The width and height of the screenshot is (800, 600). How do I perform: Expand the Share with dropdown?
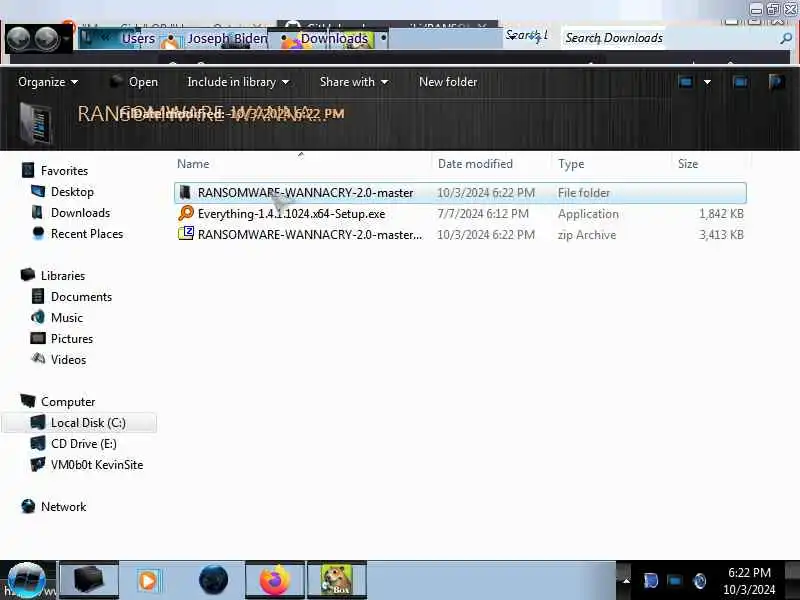(x=354, y=82)
